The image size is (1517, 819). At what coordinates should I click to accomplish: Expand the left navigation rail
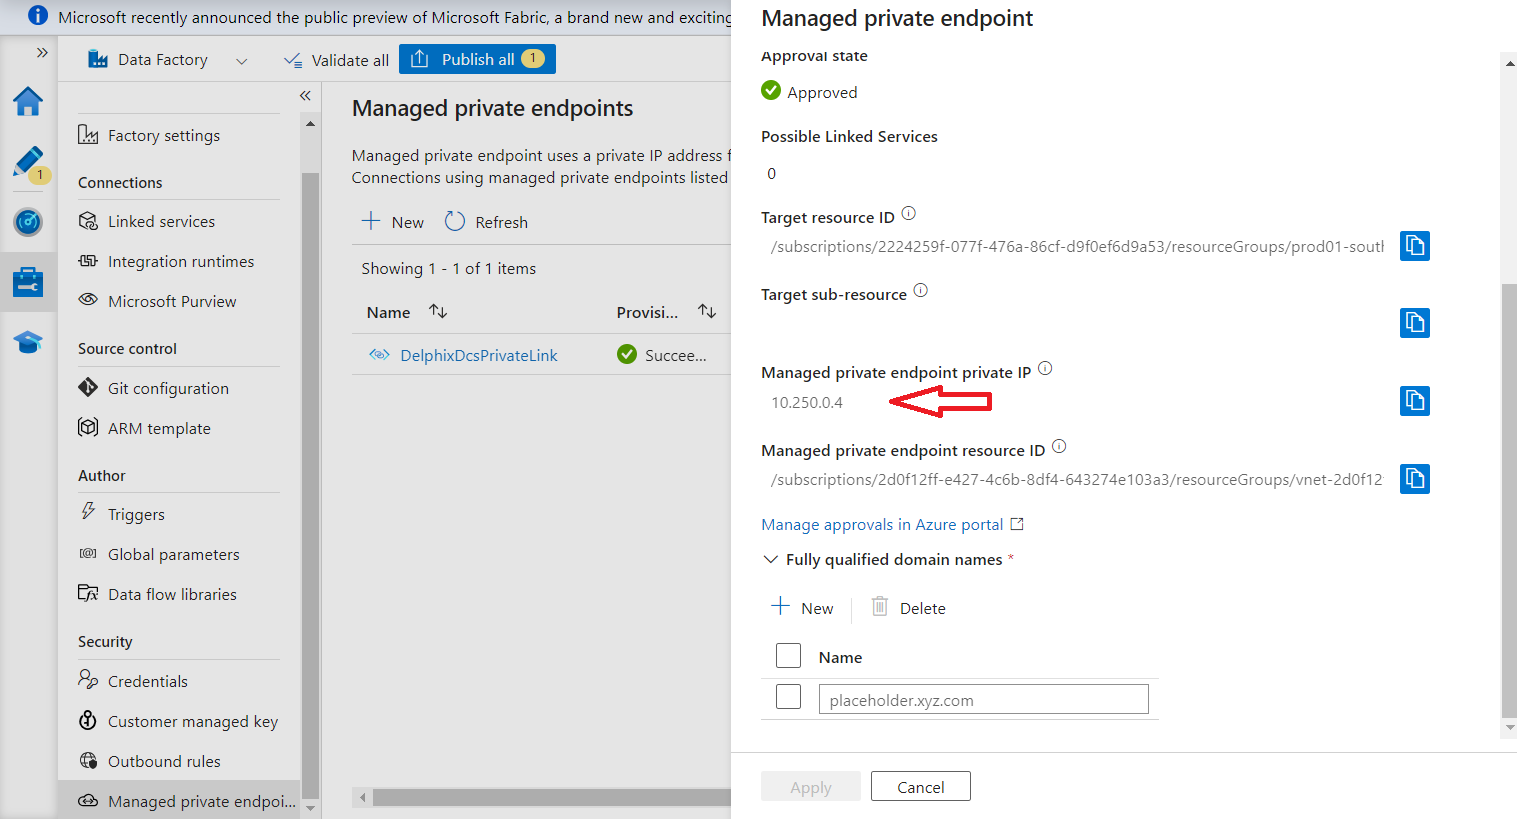(42, 52)
